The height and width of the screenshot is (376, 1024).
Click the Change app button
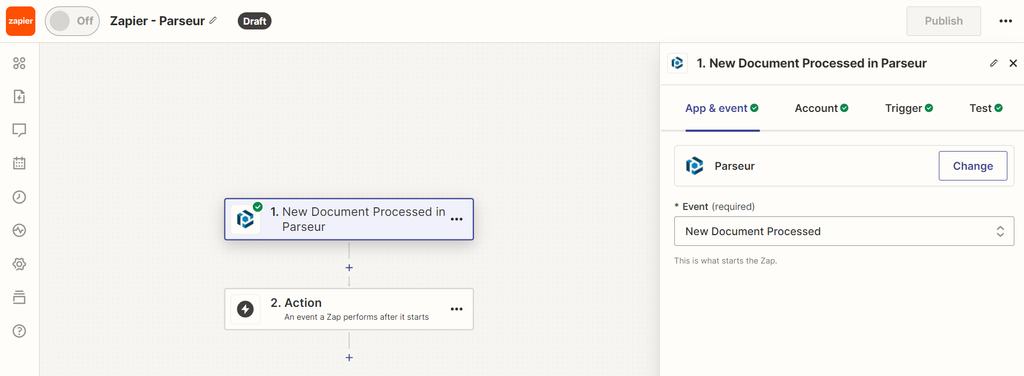[x=972, y=166]
